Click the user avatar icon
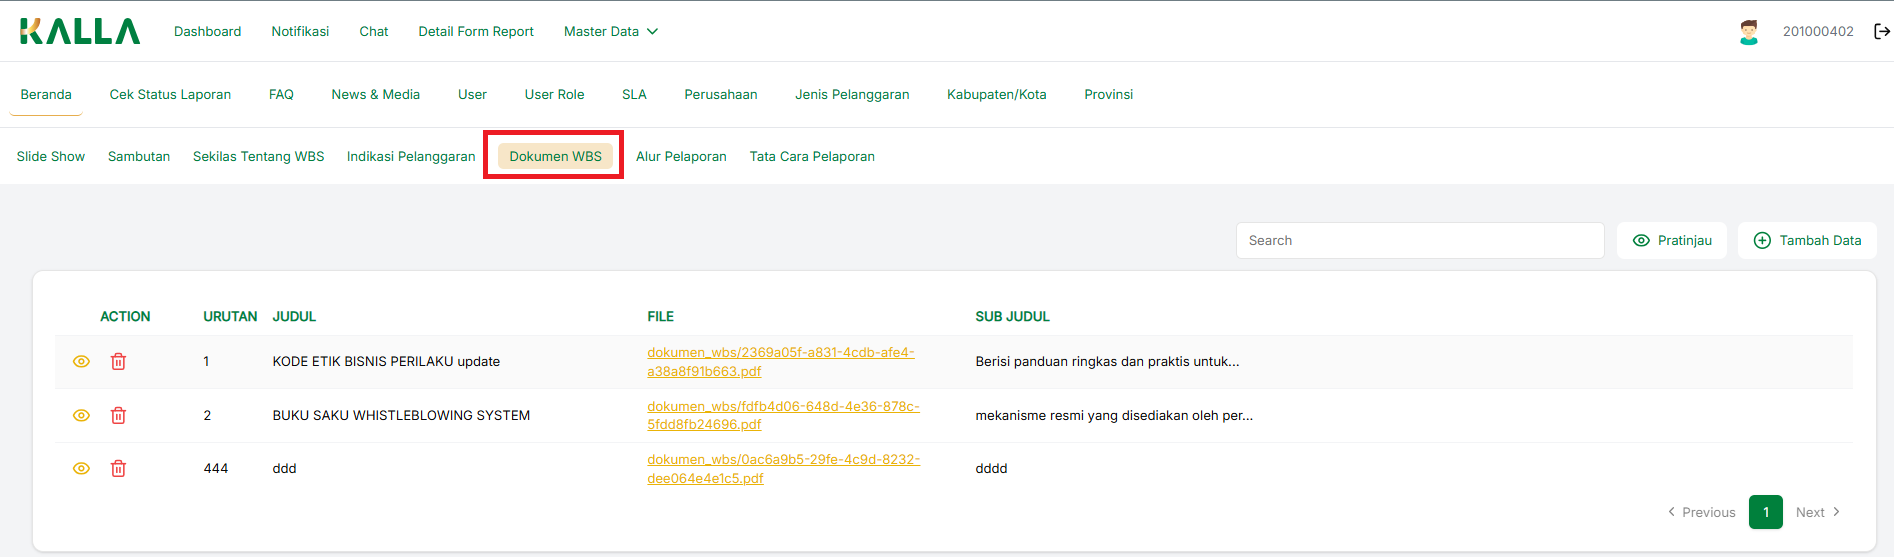The width and height of the screenshot is (1904, 557). 1748,32
